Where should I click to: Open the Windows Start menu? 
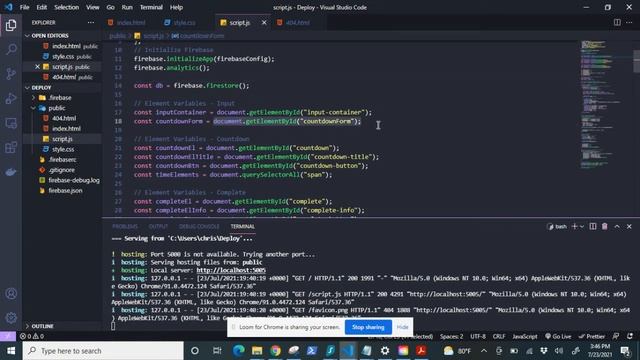coord(11,351)
